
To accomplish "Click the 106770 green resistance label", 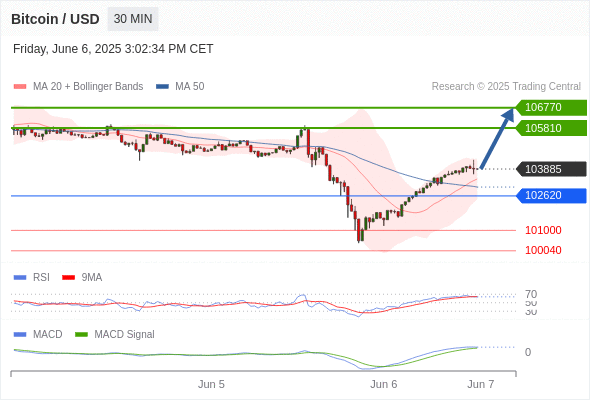I will (x=552, y=108).
